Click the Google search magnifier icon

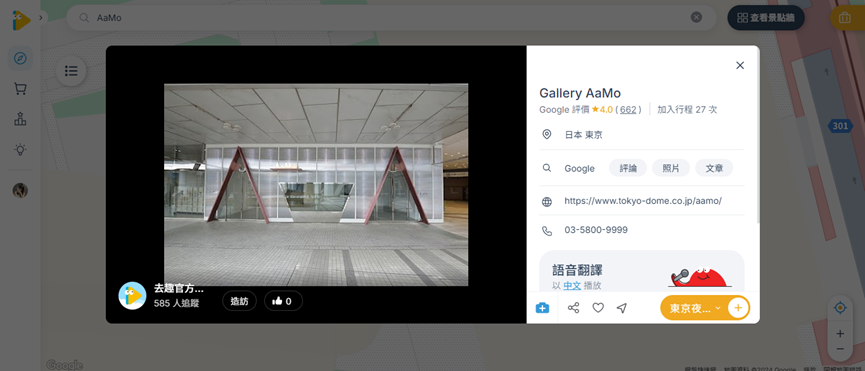547,168
